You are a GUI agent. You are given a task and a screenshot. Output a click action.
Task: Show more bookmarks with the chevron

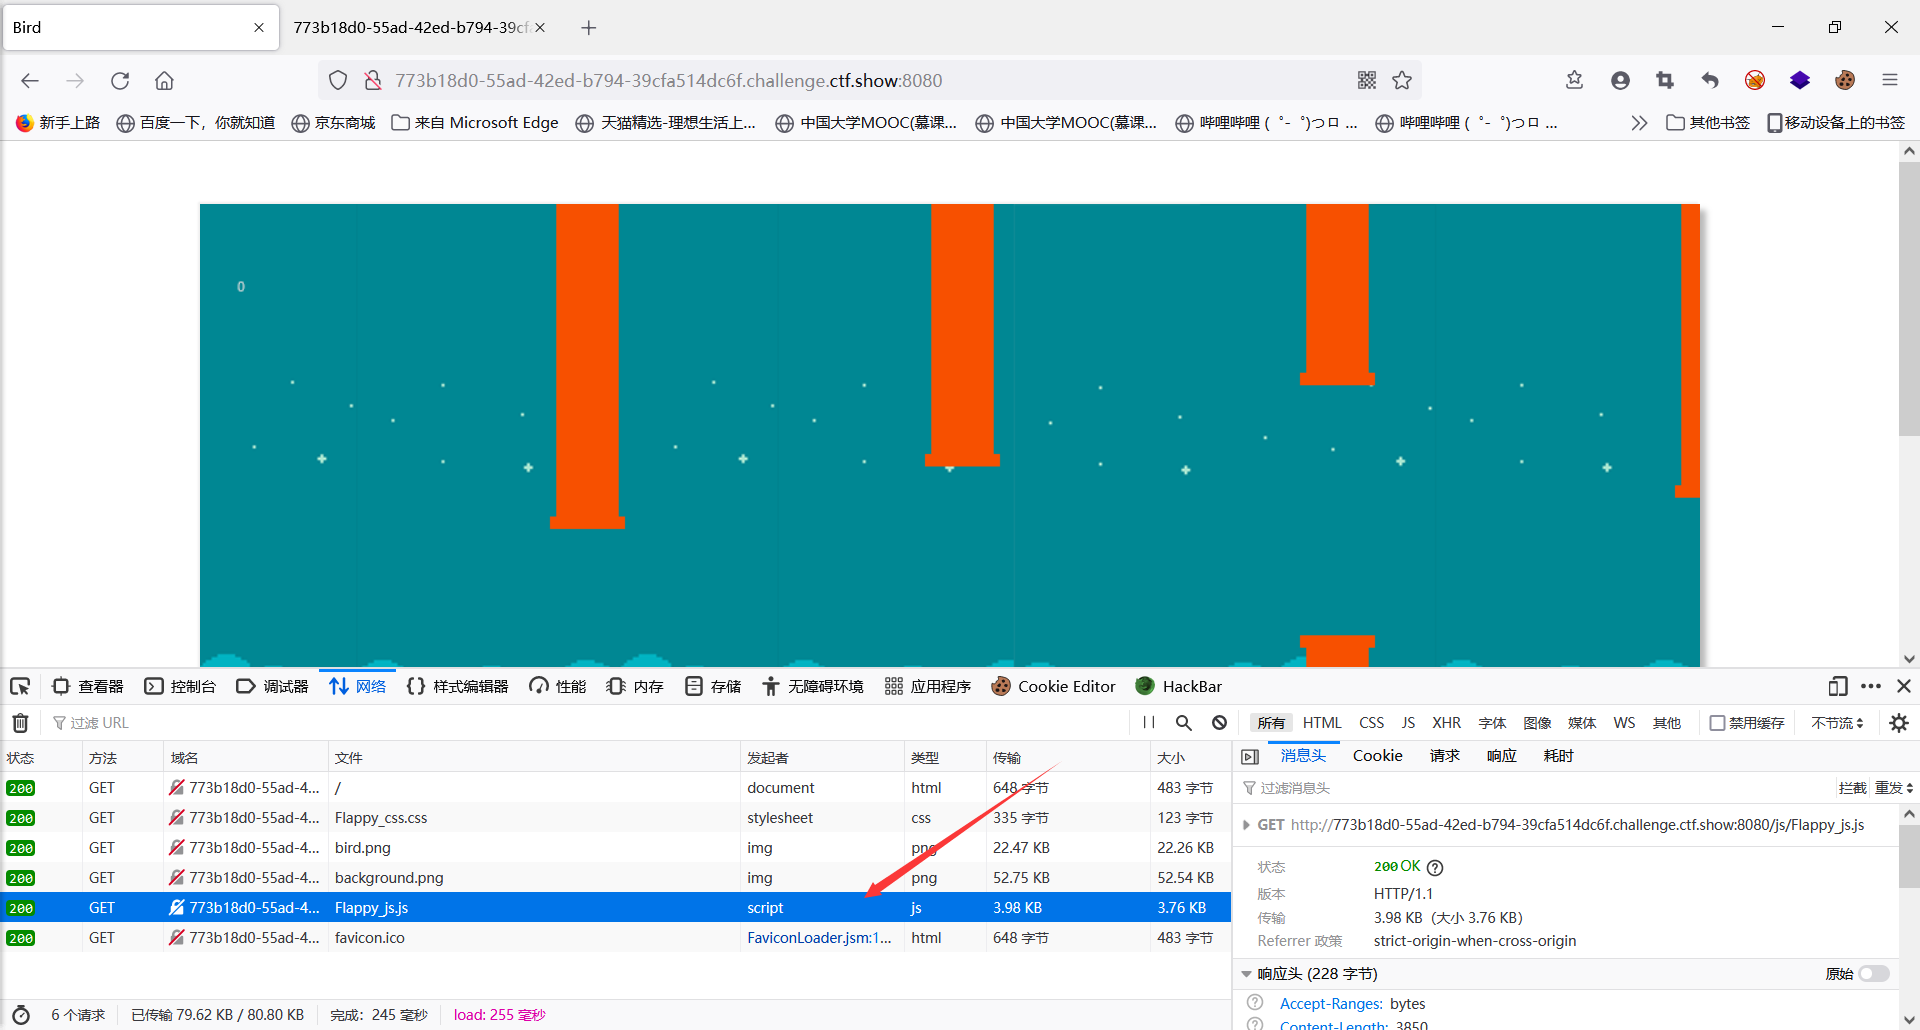[x=1638, y=123]
